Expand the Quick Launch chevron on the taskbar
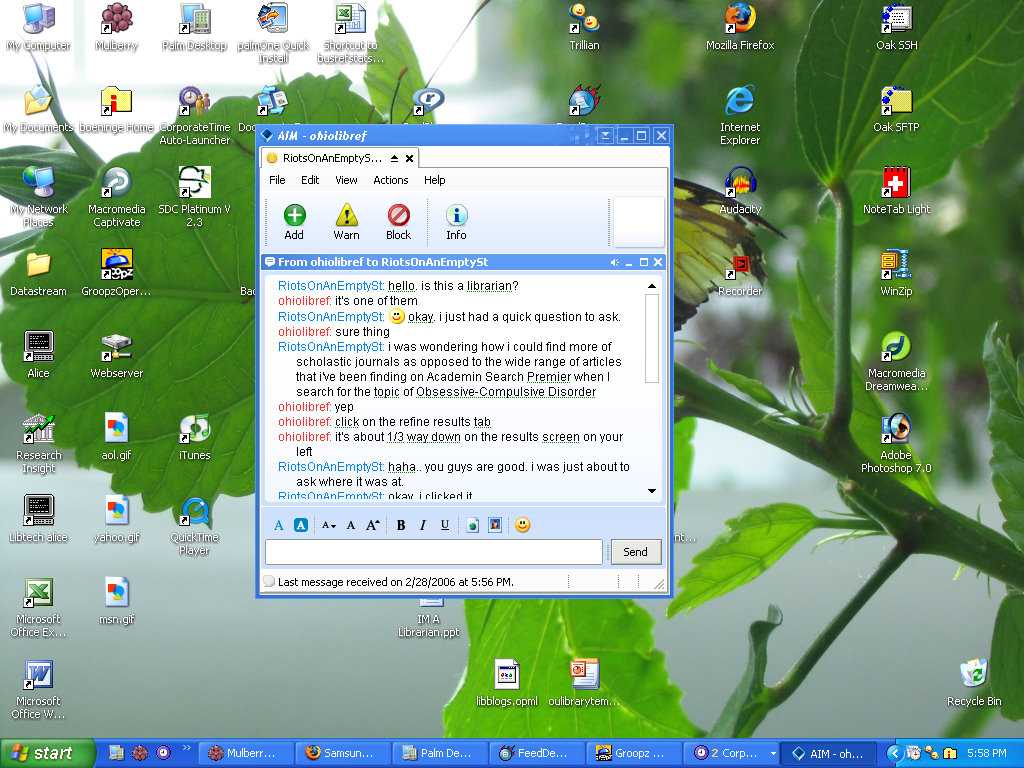Viewport: 1024px width, 768px height. (x=187, y=748)
